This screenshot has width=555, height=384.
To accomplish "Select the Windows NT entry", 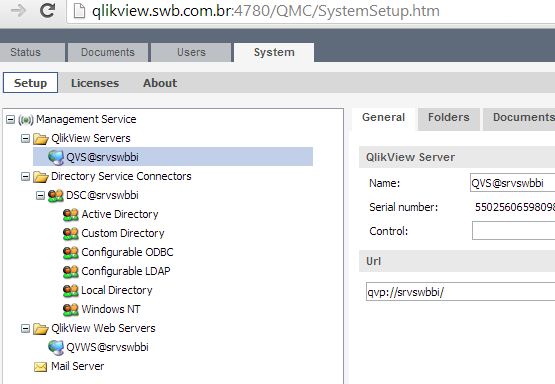I will [111, 309].
